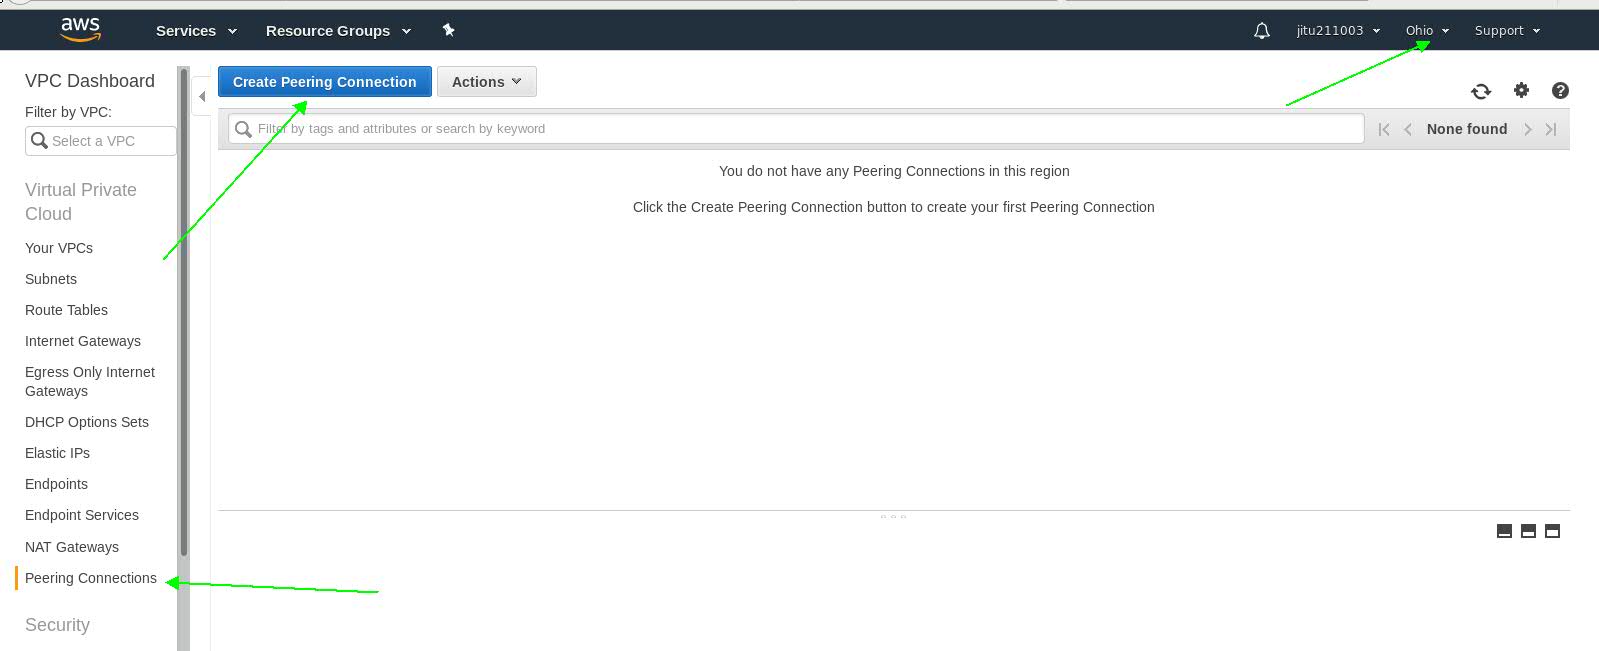
Task: Click the magnifier in Select a VPC
Action: [39, 141]
